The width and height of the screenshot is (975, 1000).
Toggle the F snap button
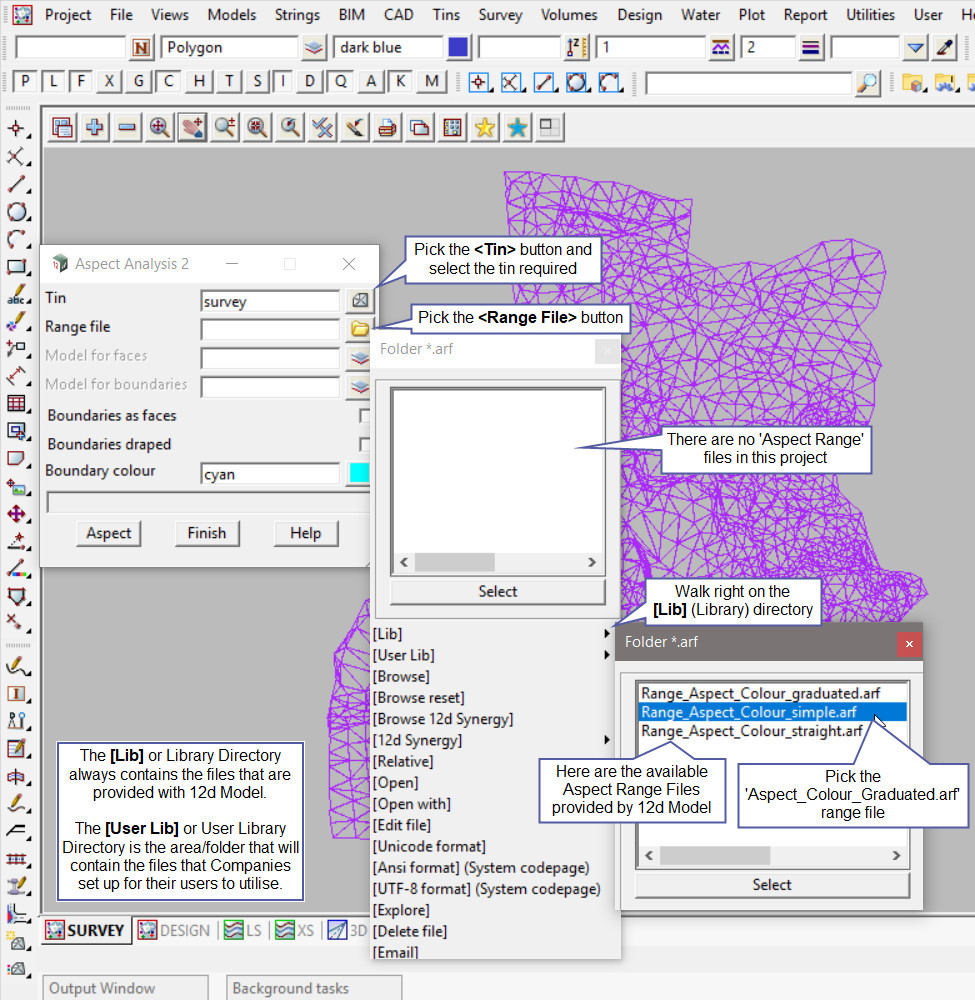81,82
